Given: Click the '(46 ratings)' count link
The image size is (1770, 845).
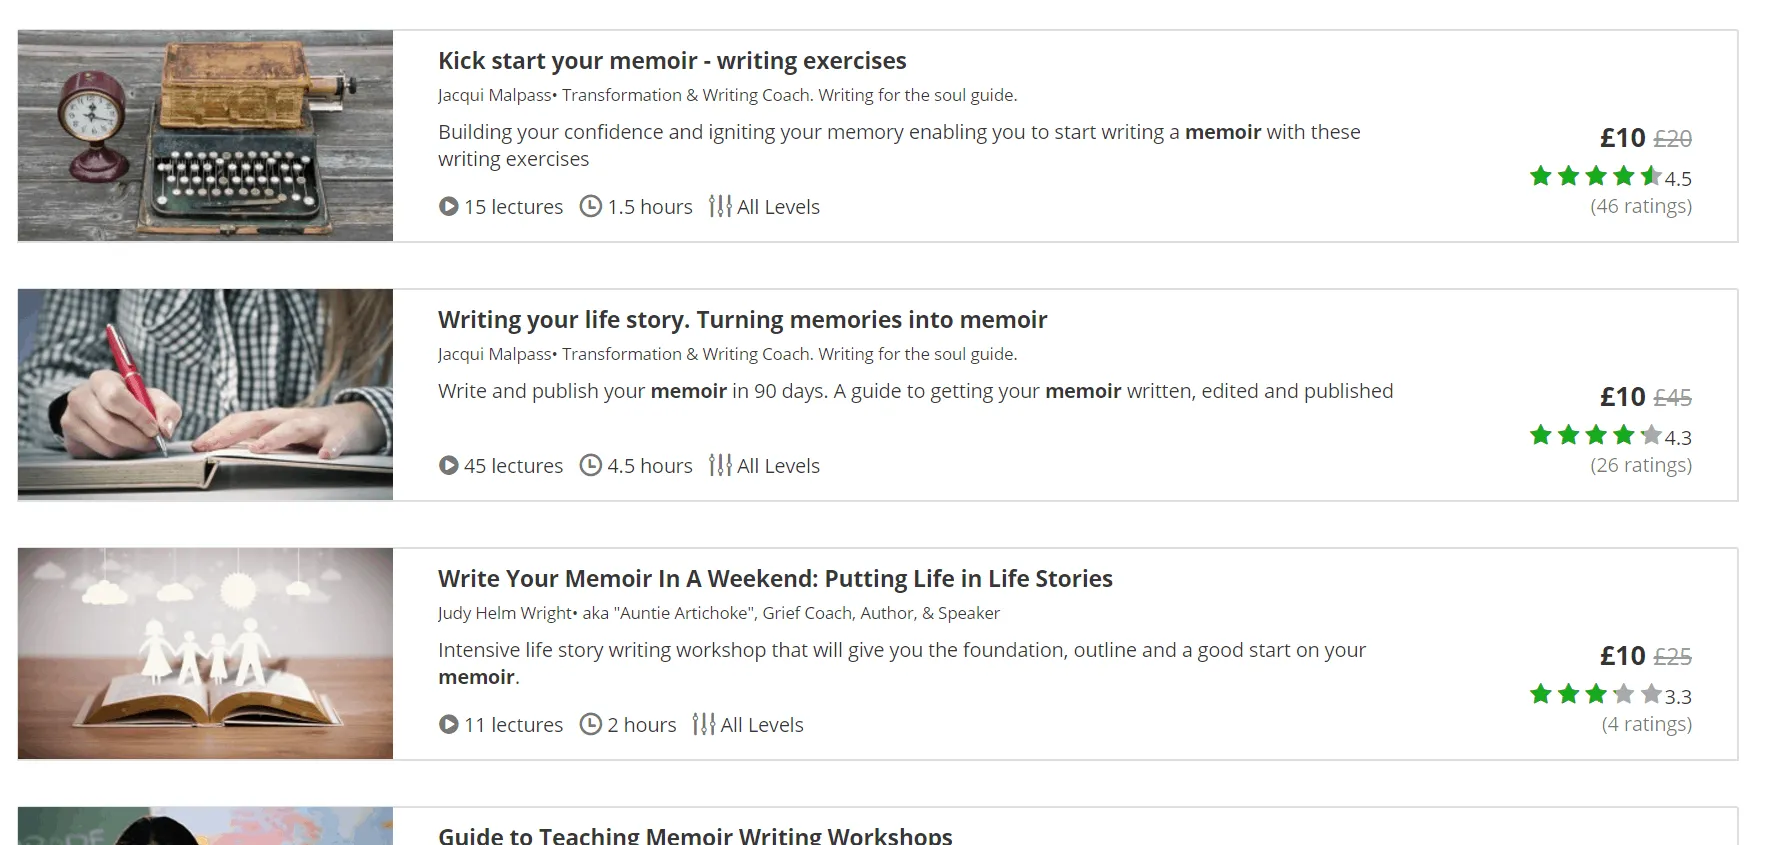Looking at the screenshot, I should [x=1641, y=206].
